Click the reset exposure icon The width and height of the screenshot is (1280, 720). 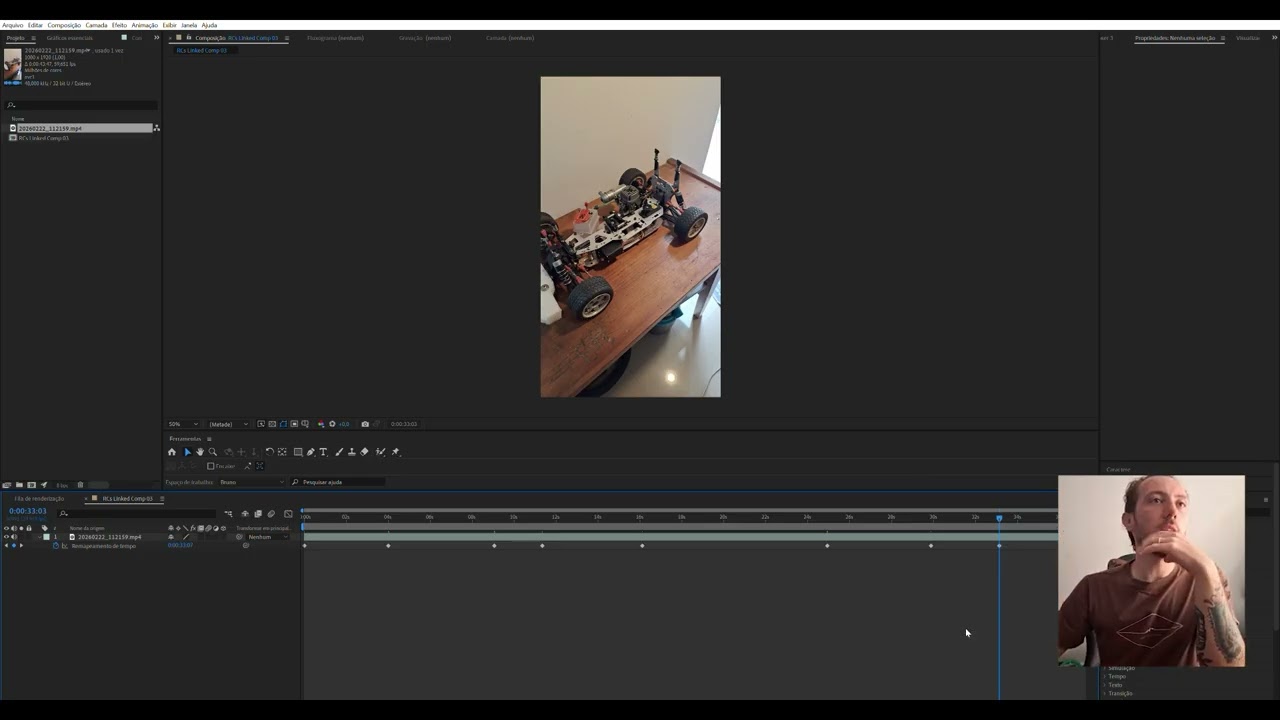tap(332, 424)
